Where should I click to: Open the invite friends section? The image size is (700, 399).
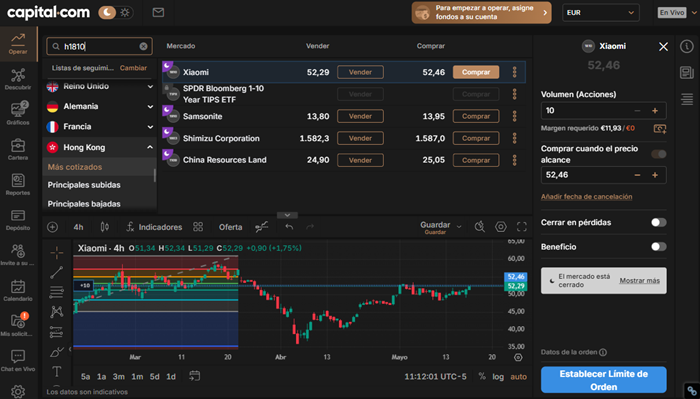[x=18, y=255]
